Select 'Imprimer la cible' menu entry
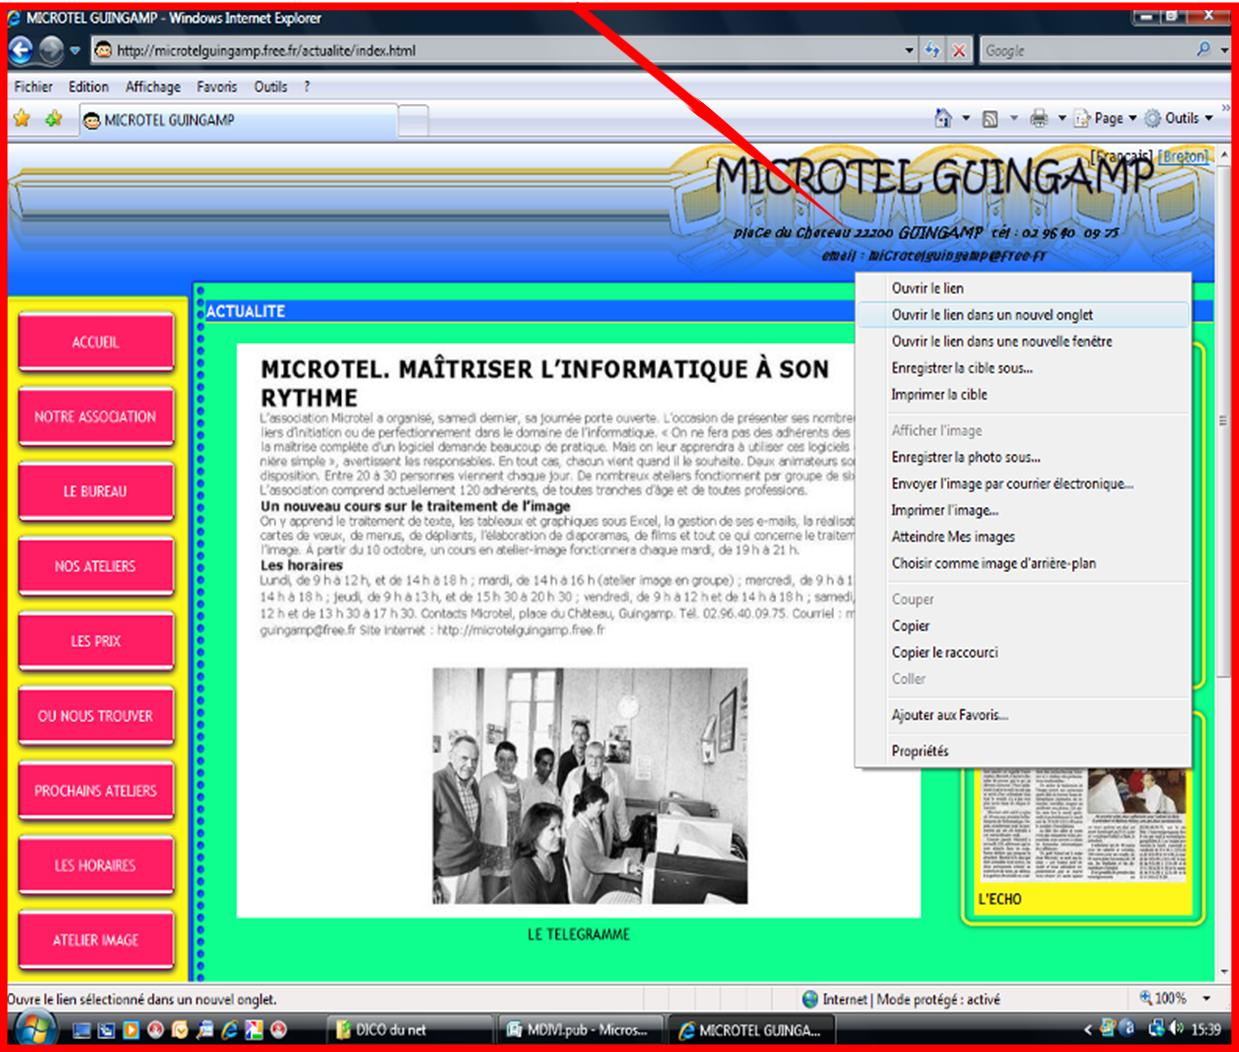The image size is (1239, 1052). click(x=1023, y=394)
